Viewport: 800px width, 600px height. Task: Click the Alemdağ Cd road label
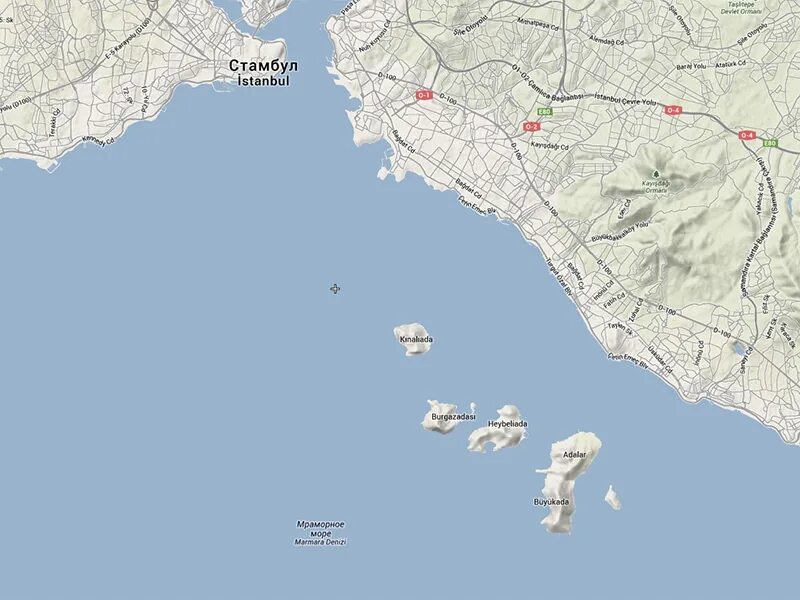pyautogui.click(x=607, y=40)
